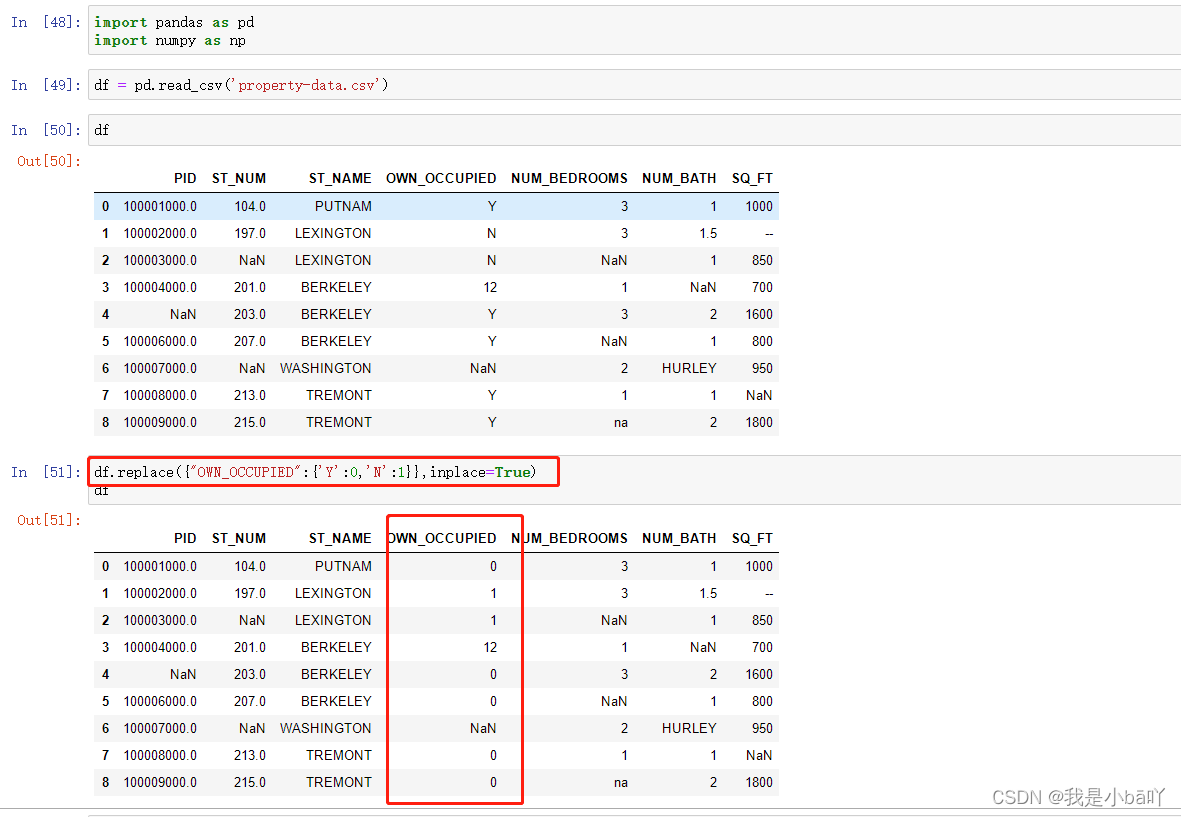Click NUM_BATH value 1.5 in the Out[50] table
This screenshot has height=817, width=1181.
click(708, 233)
